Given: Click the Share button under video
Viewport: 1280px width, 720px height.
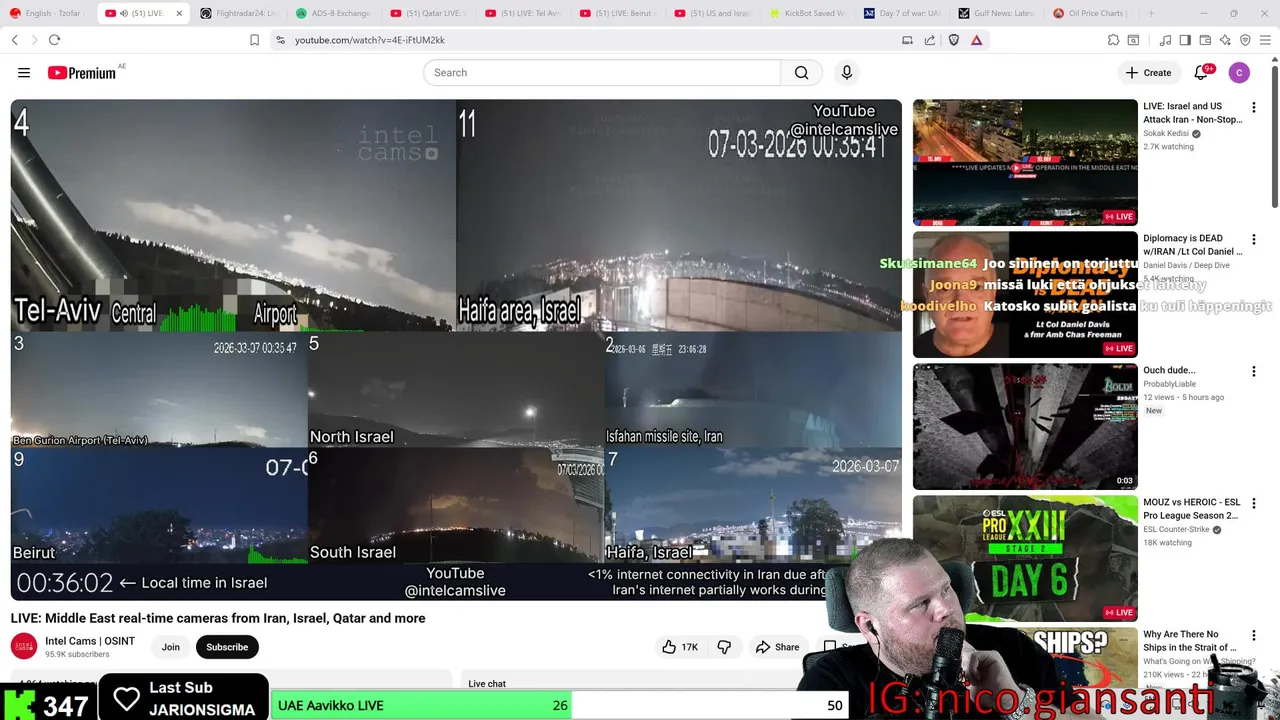Looking at the screenshot, I should tap(777, 647).
